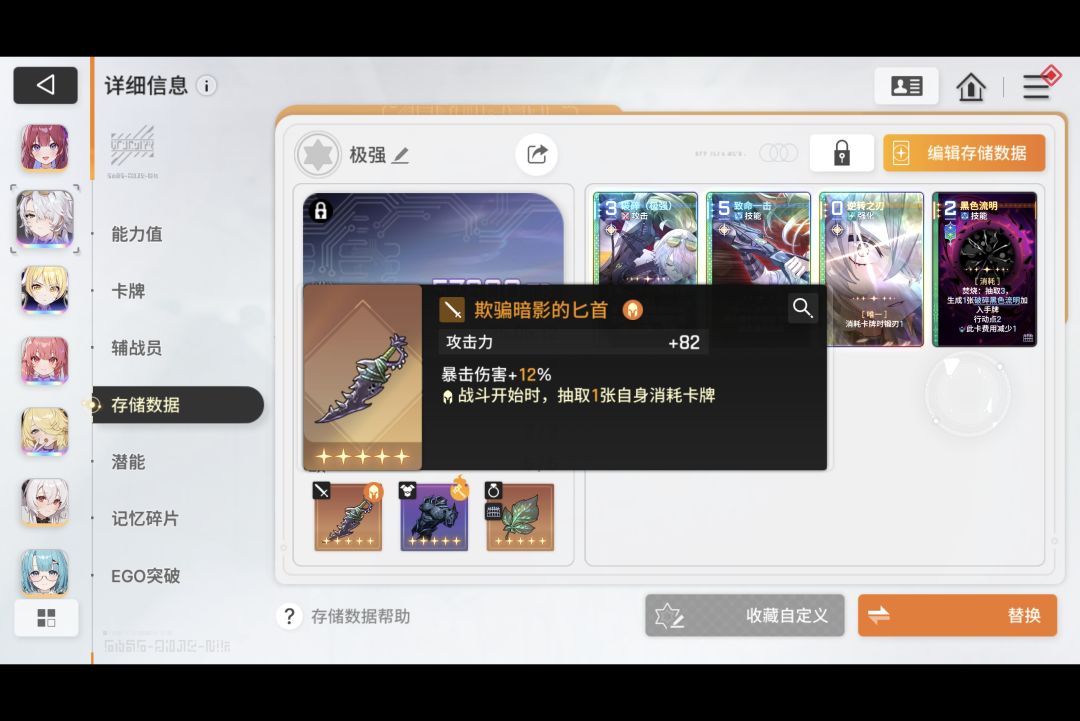Viewport: 1080px width, 721px height.
Task: Open 存储数据帮助 question mark help
Action: point(289,616)
